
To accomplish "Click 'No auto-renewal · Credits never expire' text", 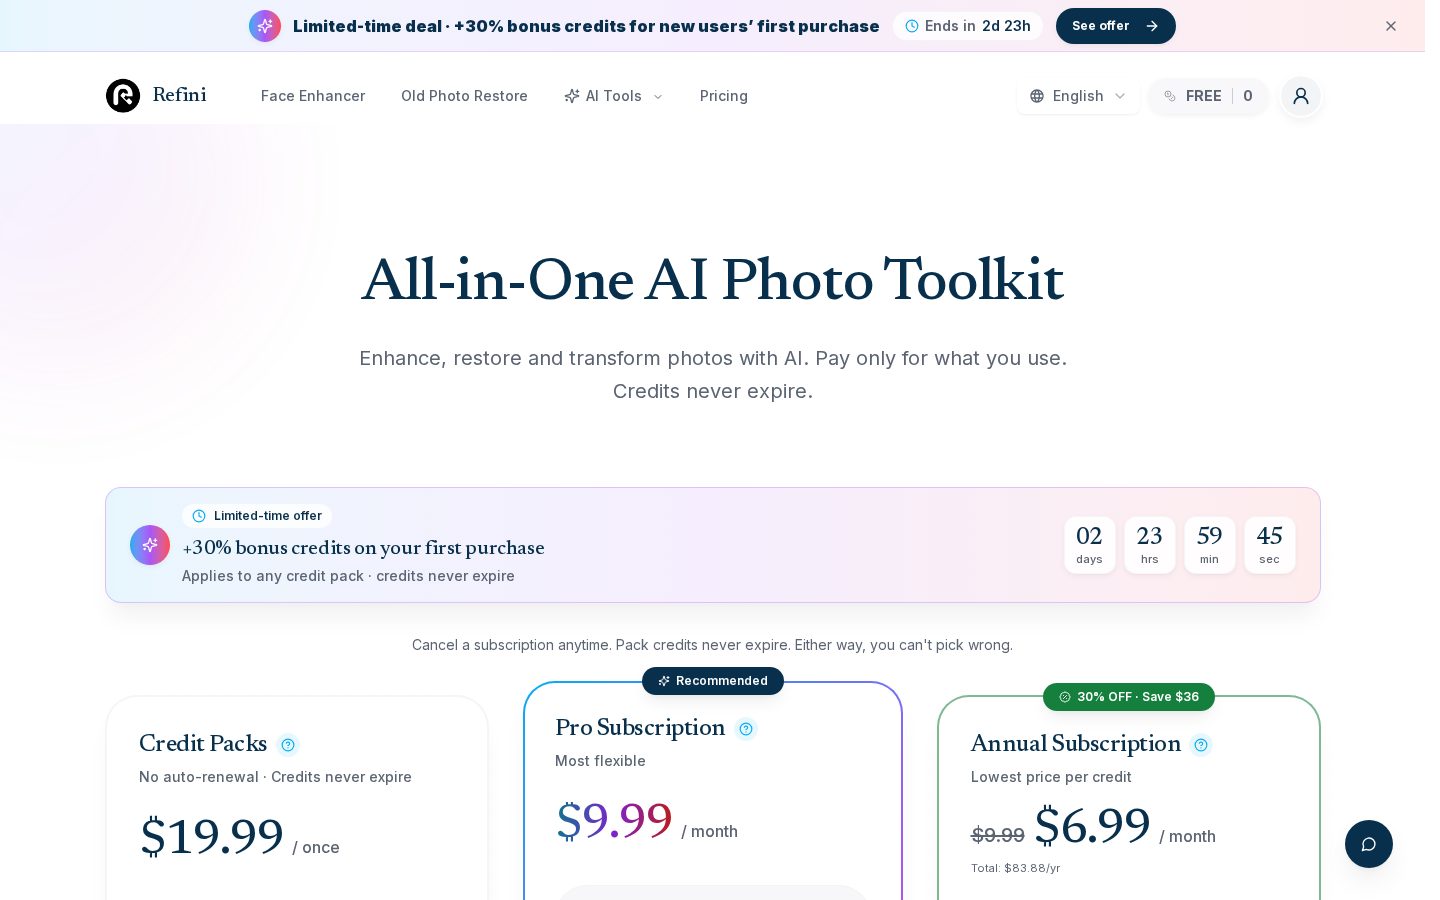I will coord(275,777).
